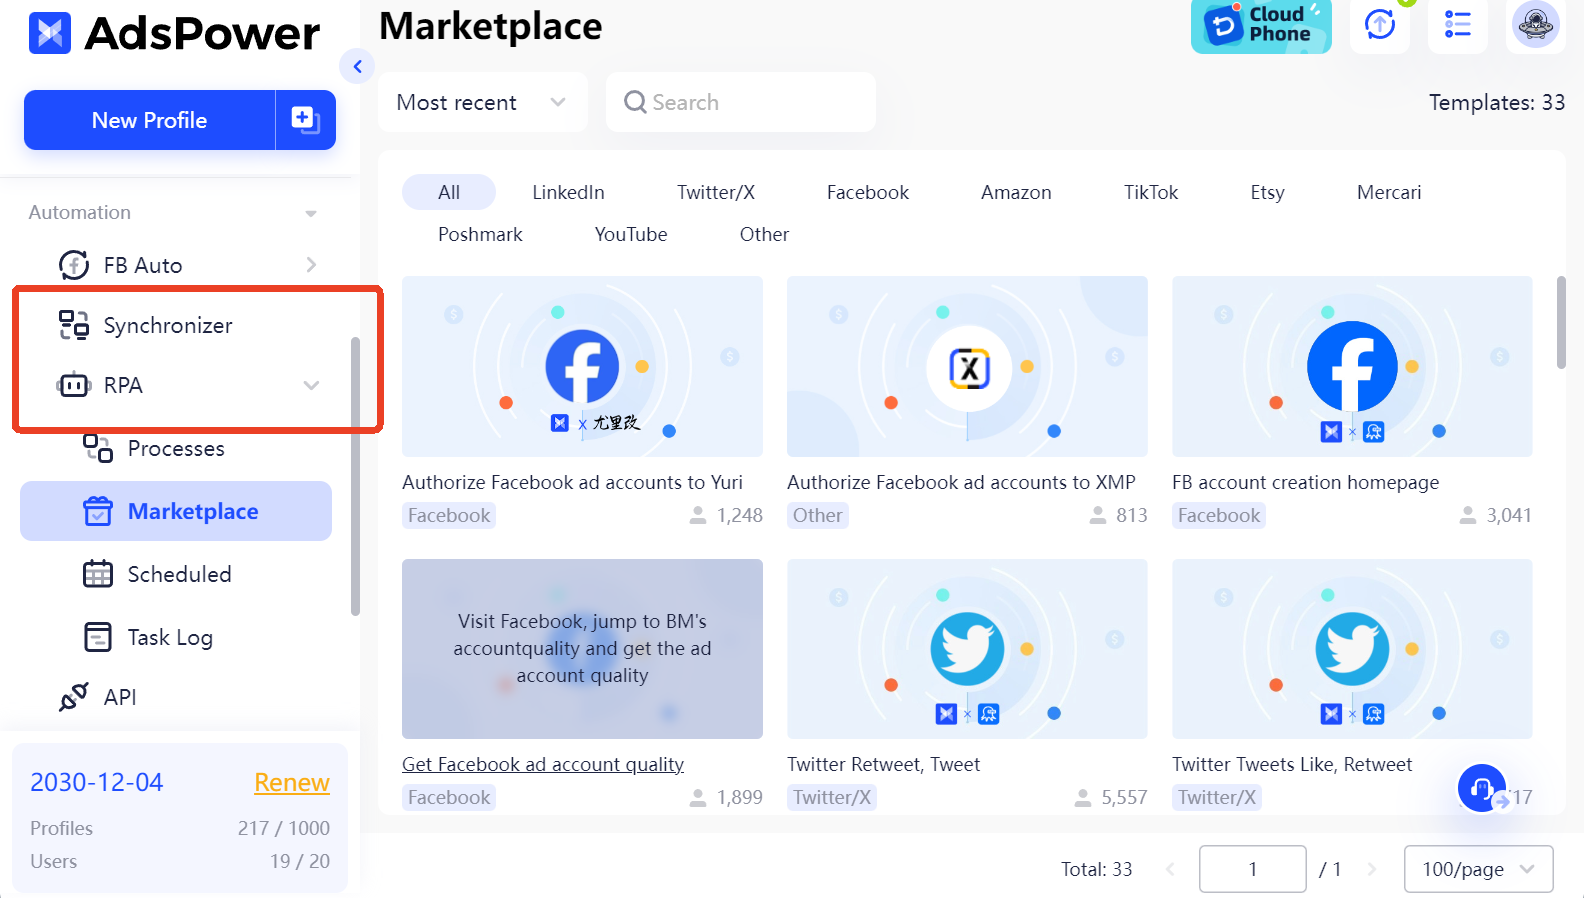Select the All category tab
Viewport: 1584px width, 898px height.
[449, 192]
